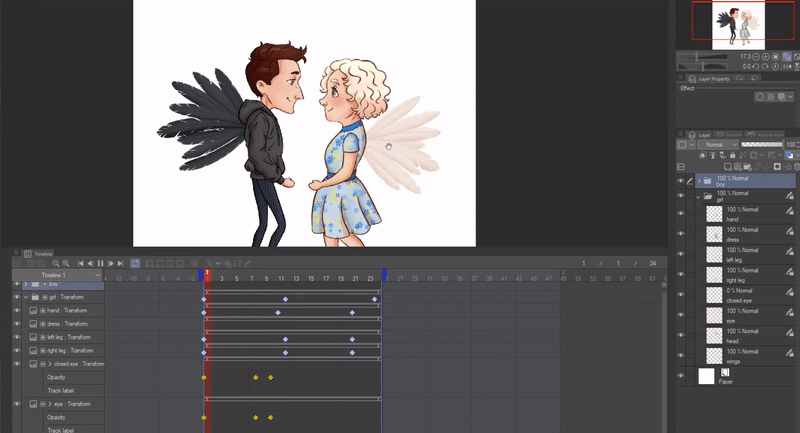Image resolution: width=800 pixels, height=433 pixels.
Task: Hide the hand track in timeline
Action: click(17, 311)
